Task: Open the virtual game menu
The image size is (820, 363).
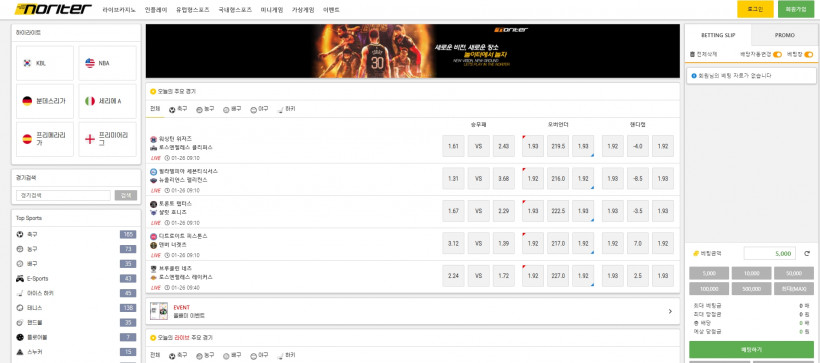Action: [303, 9]
